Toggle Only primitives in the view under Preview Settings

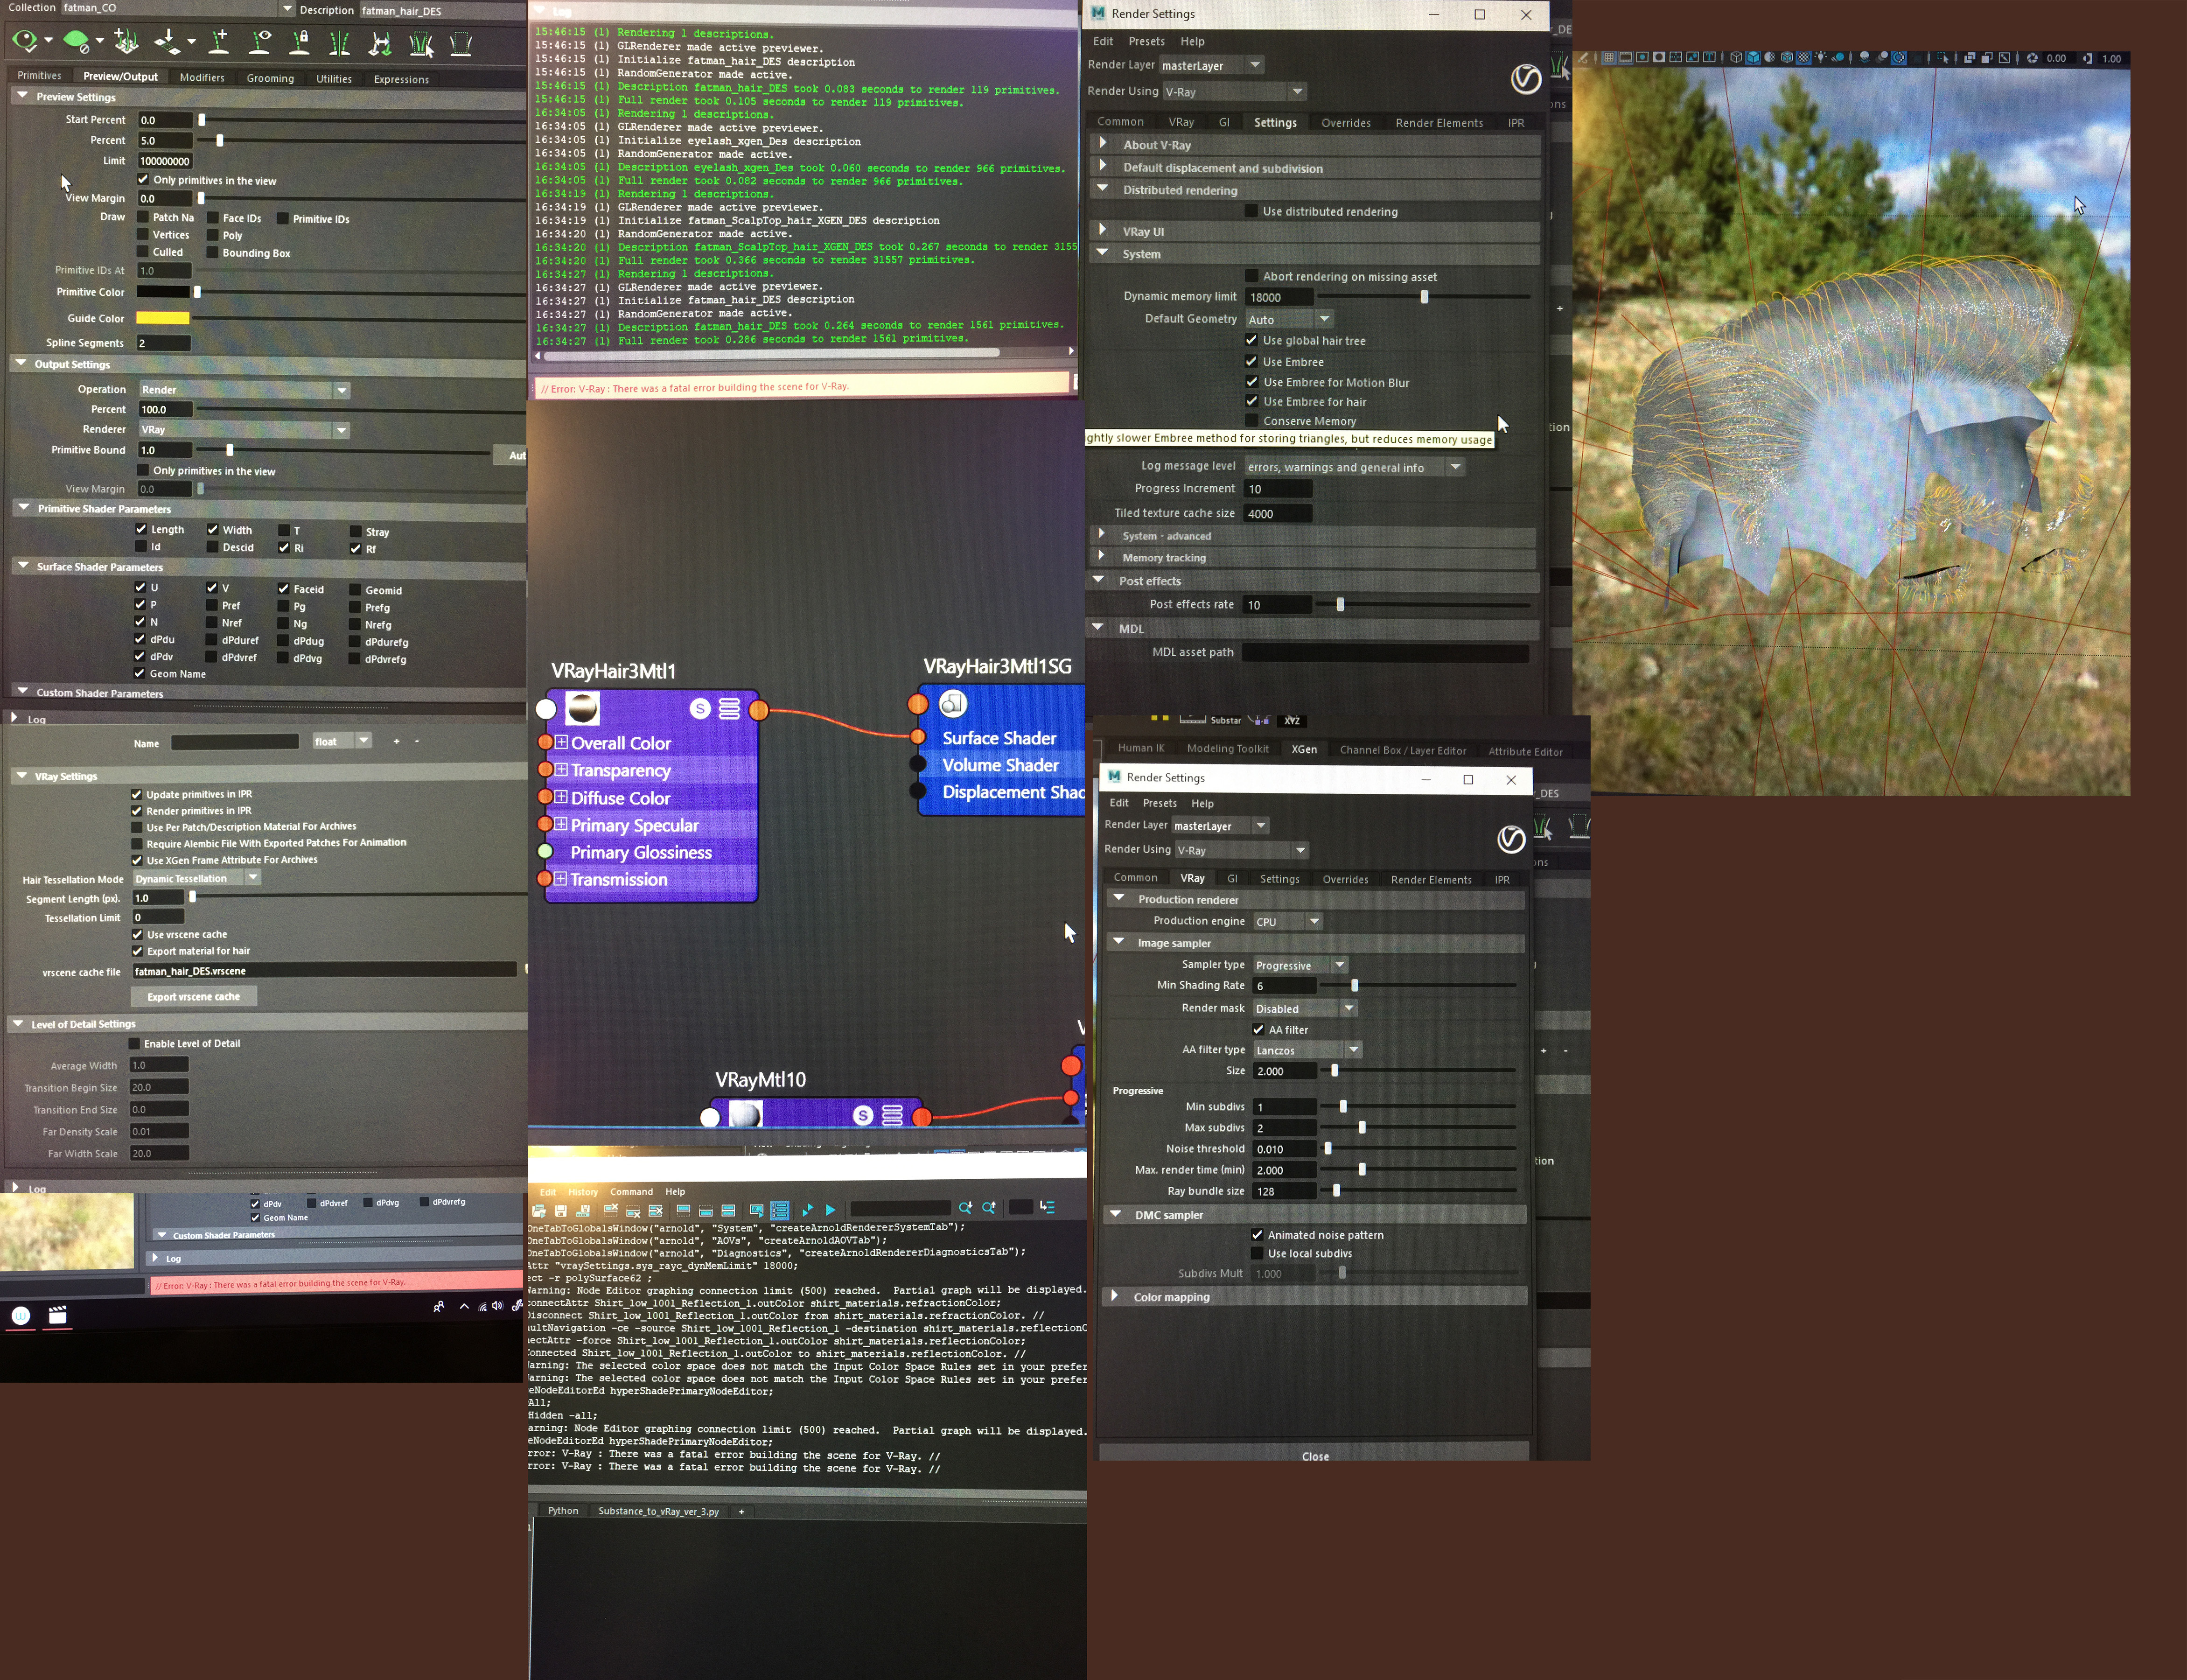(143, 179)
